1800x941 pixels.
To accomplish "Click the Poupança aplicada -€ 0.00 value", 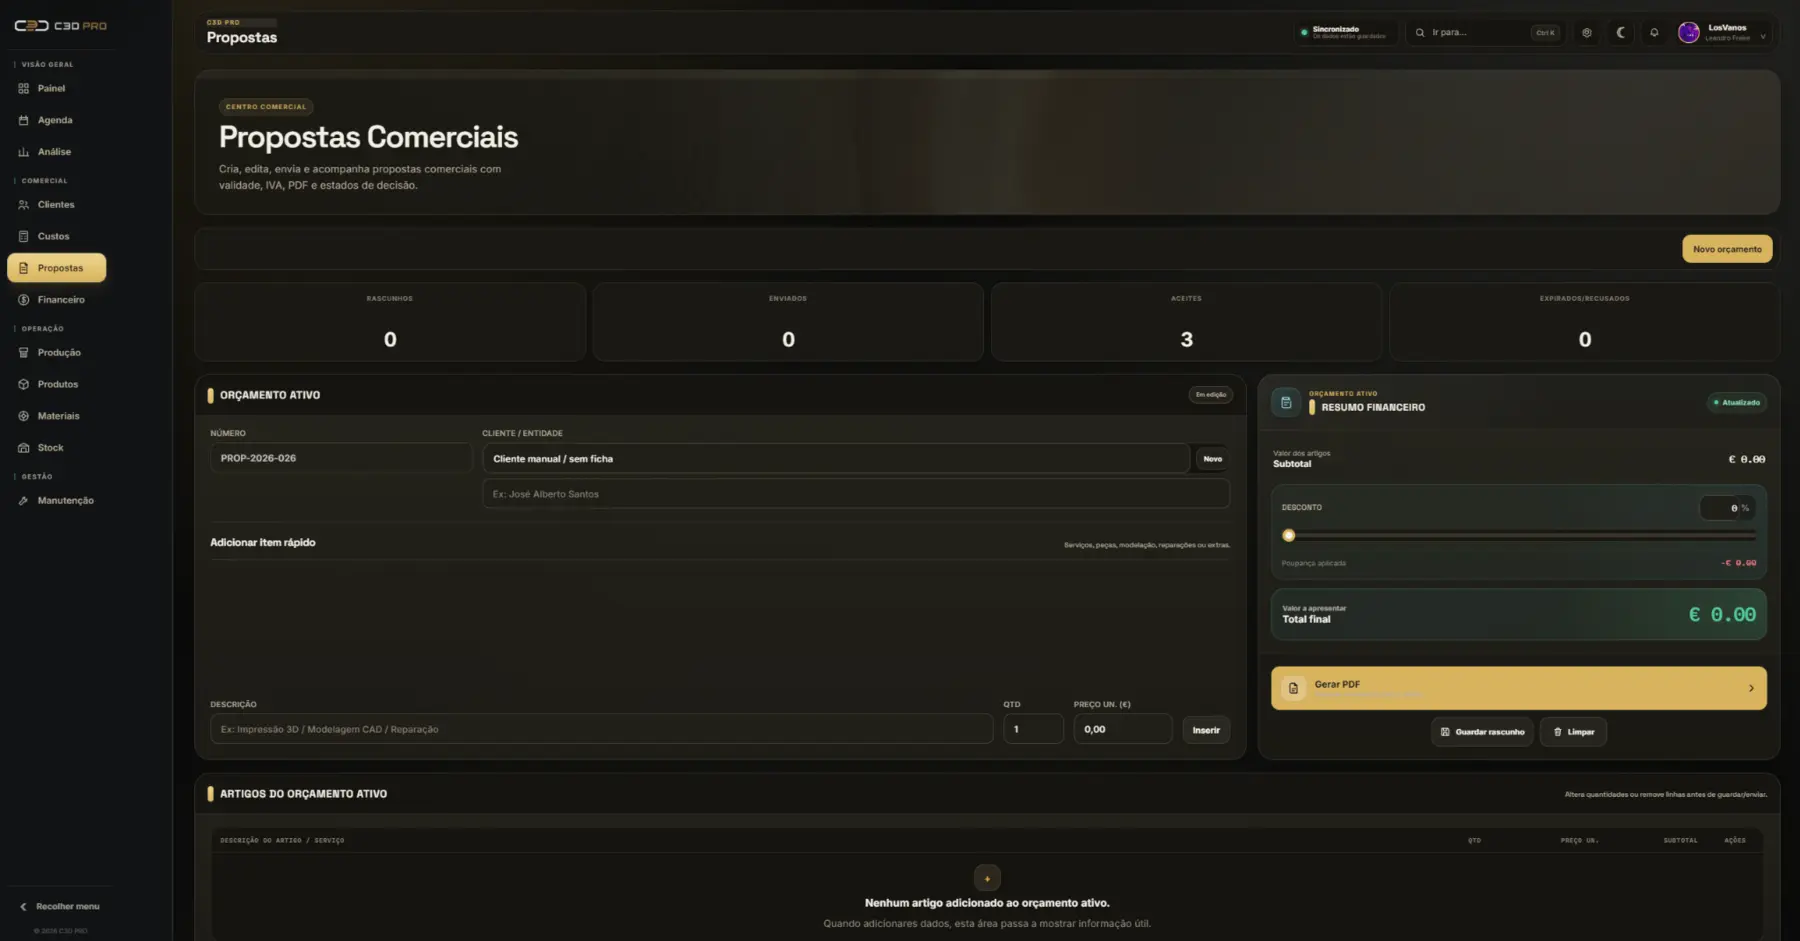I will [x=1738, y=563].
